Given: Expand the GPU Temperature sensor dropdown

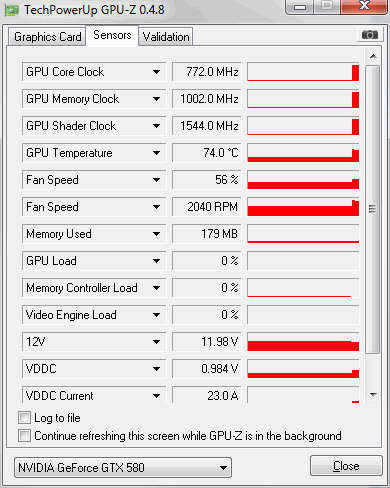Looking at the screenshot, I should 156,153.
